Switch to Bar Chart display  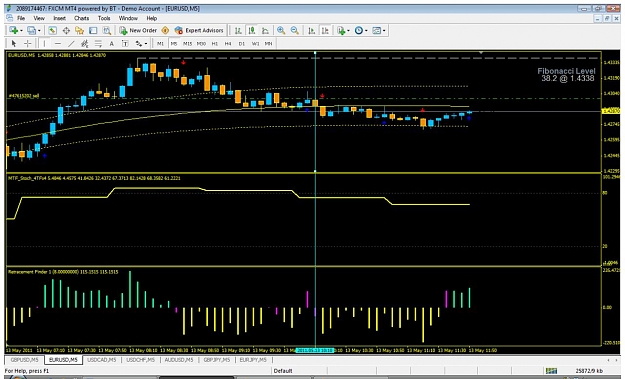point(238,31)
